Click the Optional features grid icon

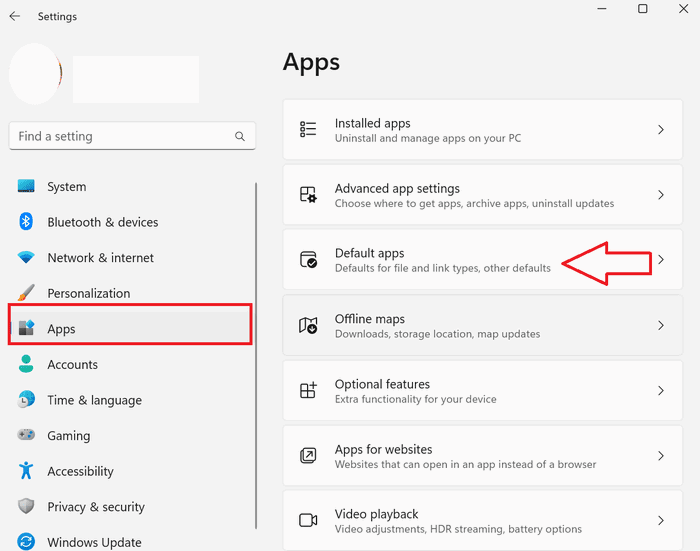point(308,390)
